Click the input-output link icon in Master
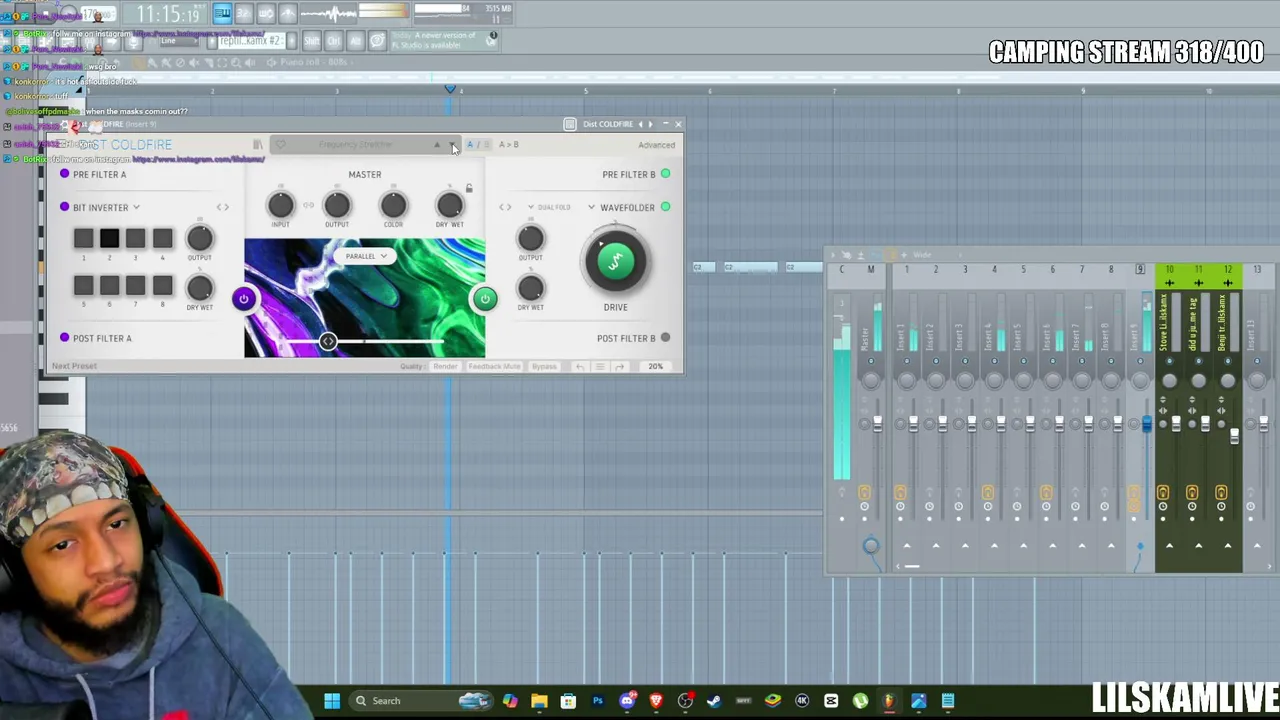The height and width of the screenshot is (720, 1280). pos(308,206)
